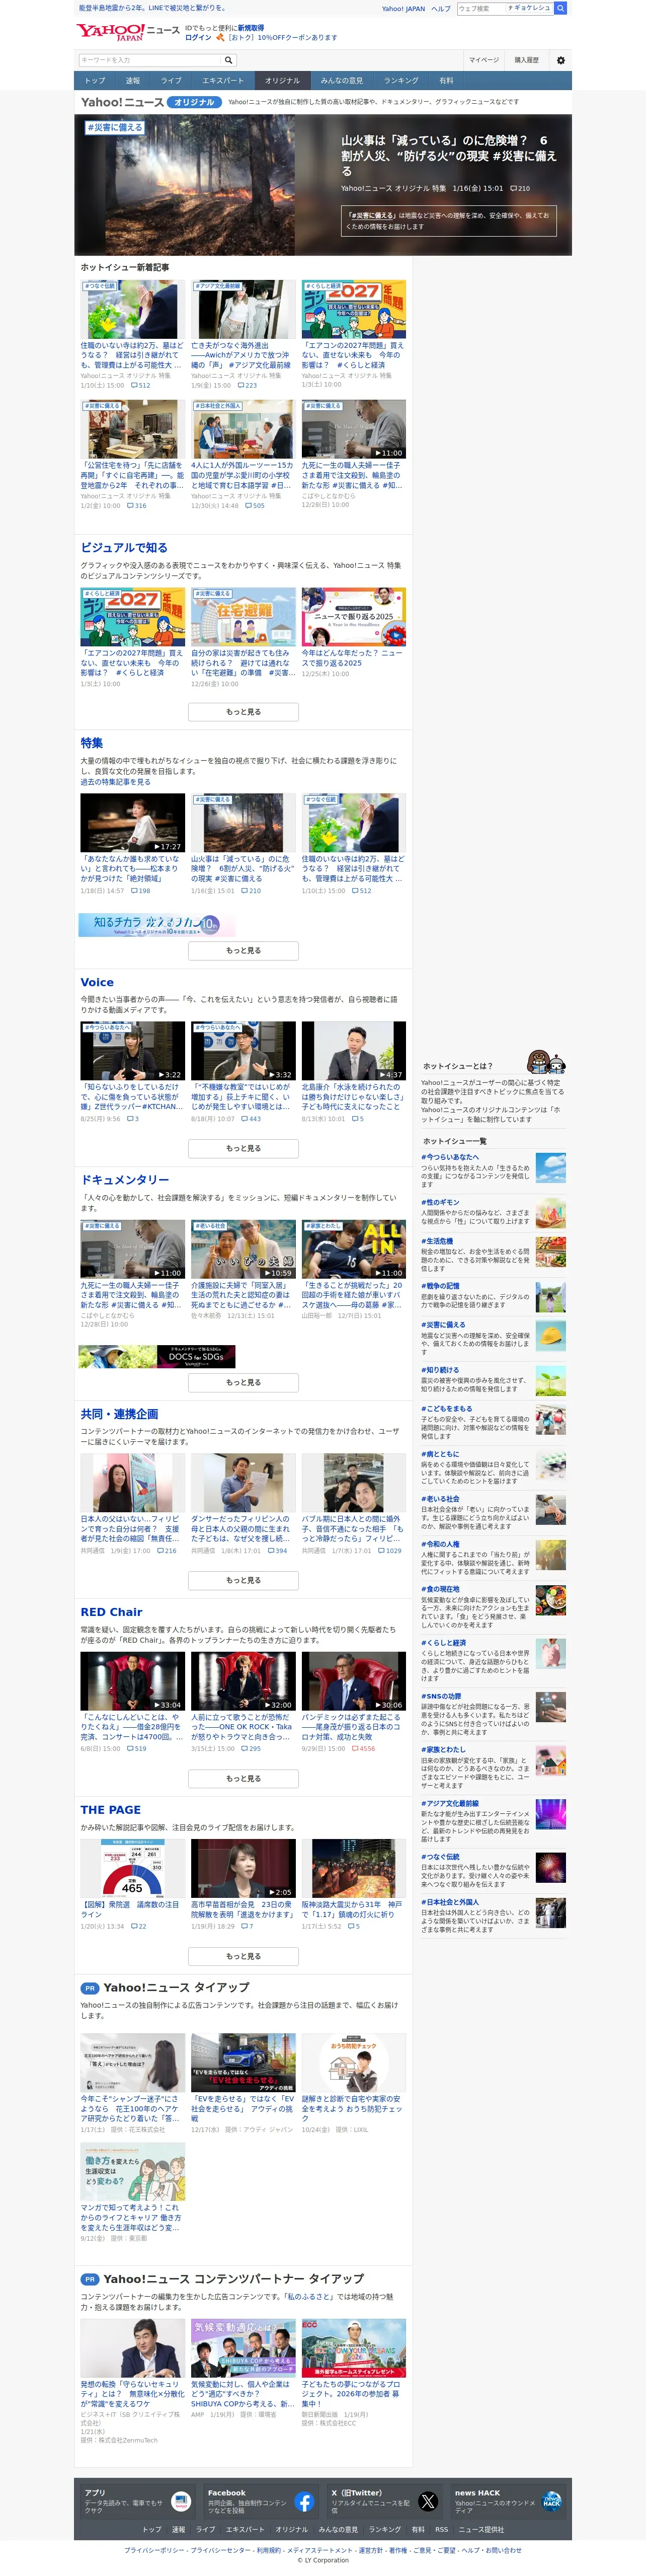Viewport: 646px width, 2576px height.
Task: Click the 新規取得 link
Action: point(251,28)
